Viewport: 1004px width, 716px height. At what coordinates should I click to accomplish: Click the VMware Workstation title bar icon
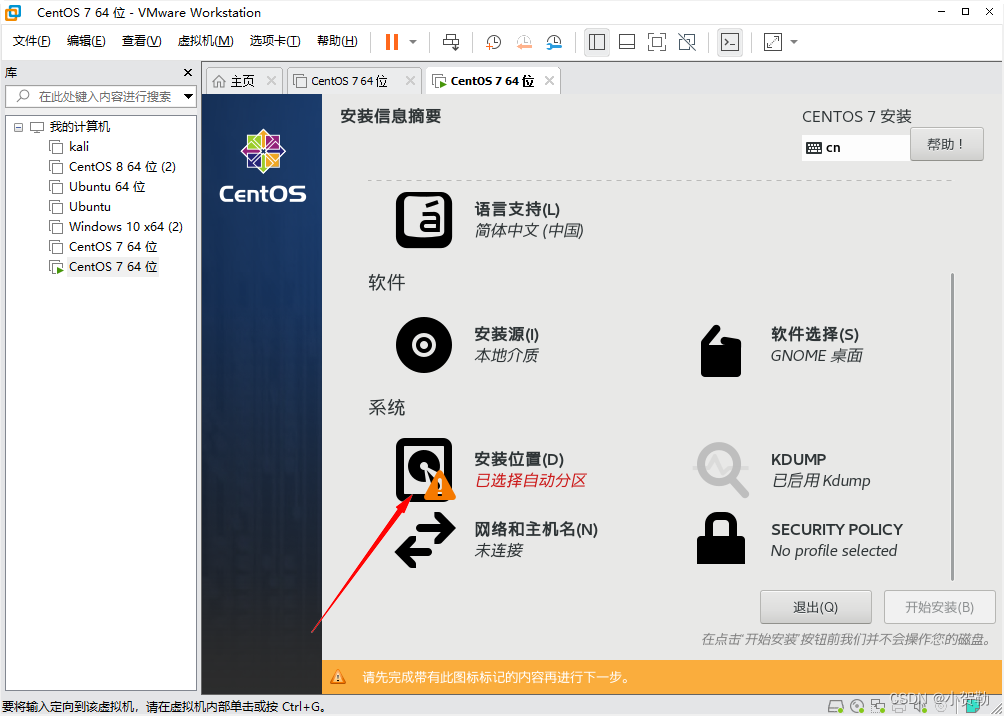pos(13,12)
